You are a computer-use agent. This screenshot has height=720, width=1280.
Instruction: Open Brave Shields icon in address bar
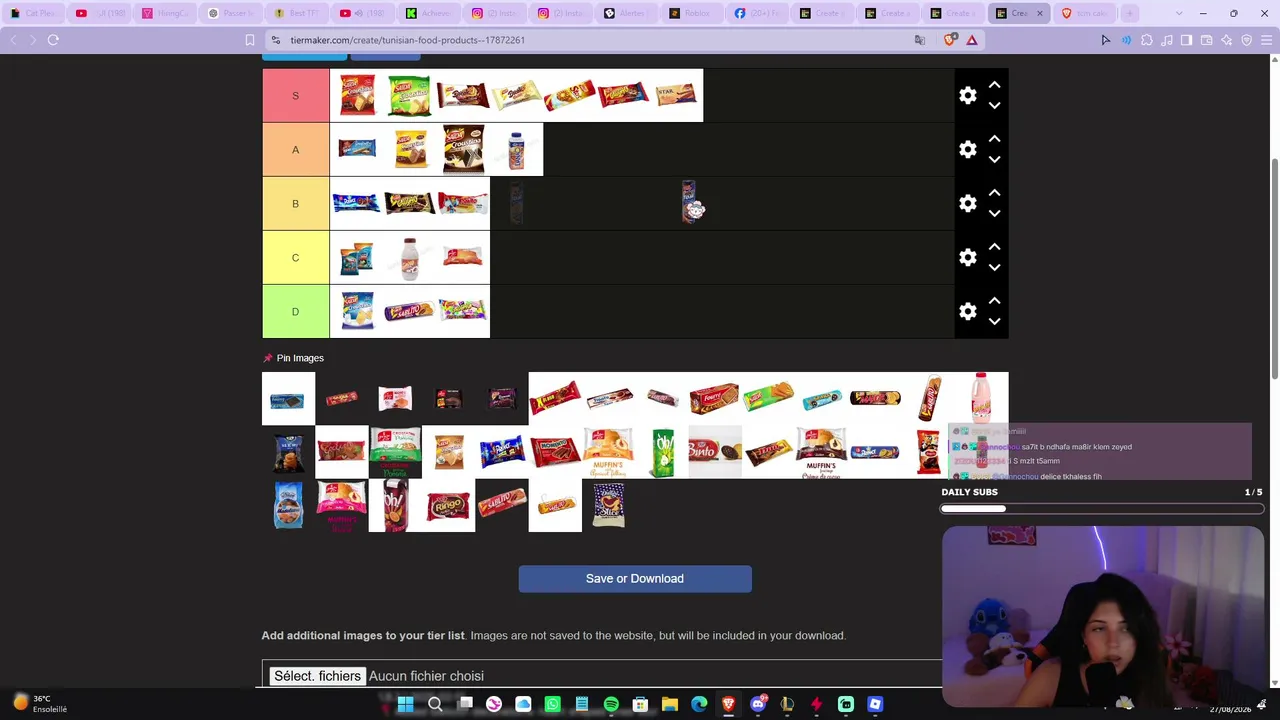tap(949, 40)
